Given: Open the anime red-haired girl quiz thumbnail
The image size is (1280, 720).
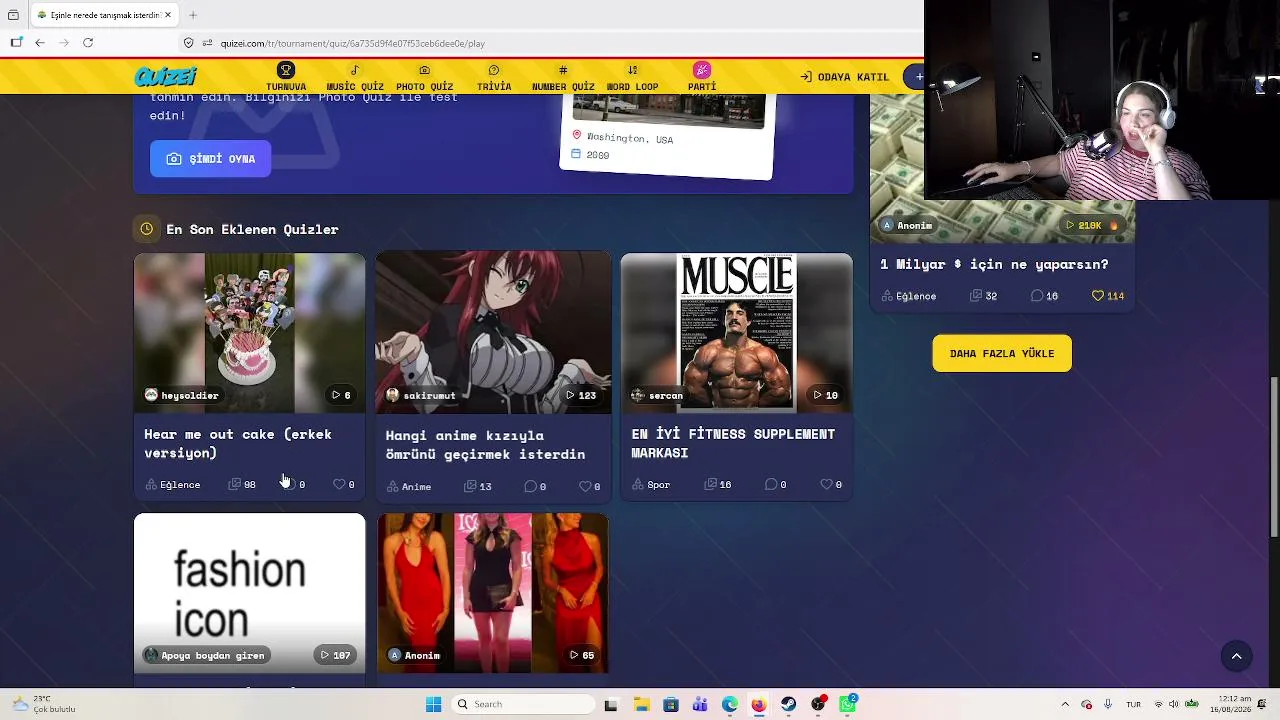Looking at the screenshot, I should click(493, 333).
